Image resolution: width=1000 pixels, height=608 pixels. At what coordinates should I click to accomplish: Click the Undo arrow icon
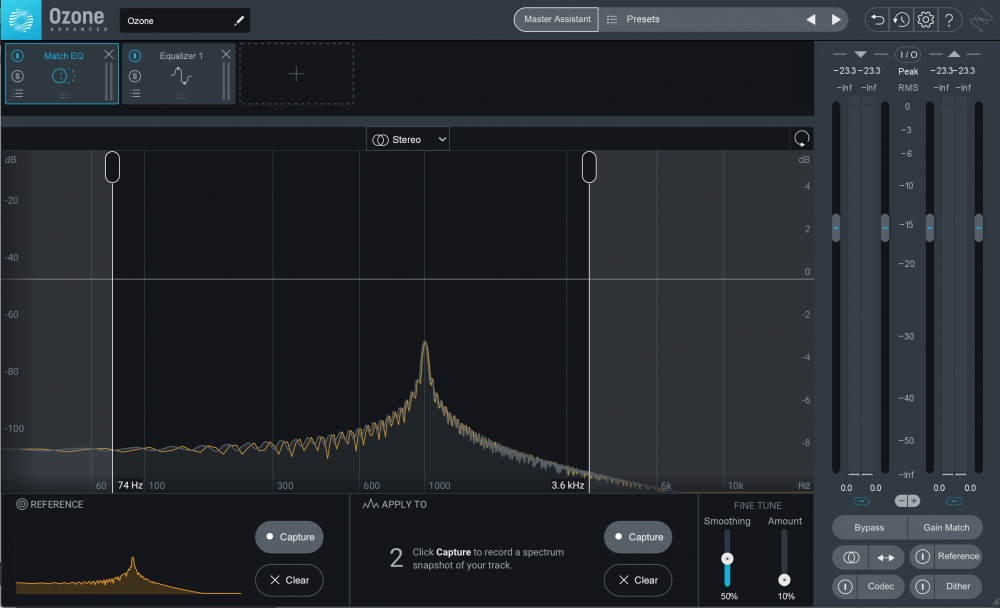878,20
